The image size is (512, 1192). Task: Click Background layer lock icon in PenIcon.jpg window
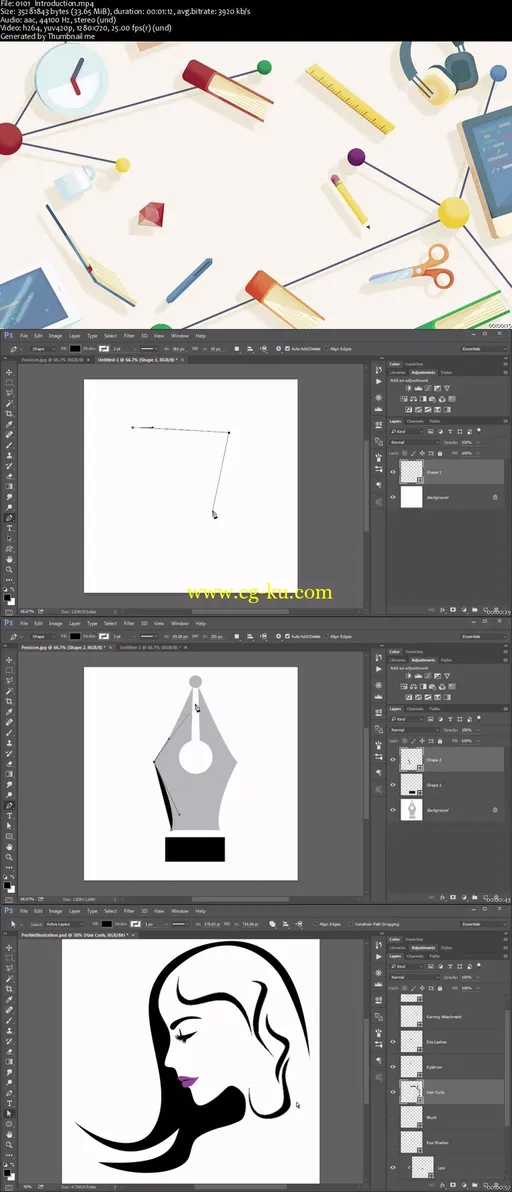click(495, 810)
